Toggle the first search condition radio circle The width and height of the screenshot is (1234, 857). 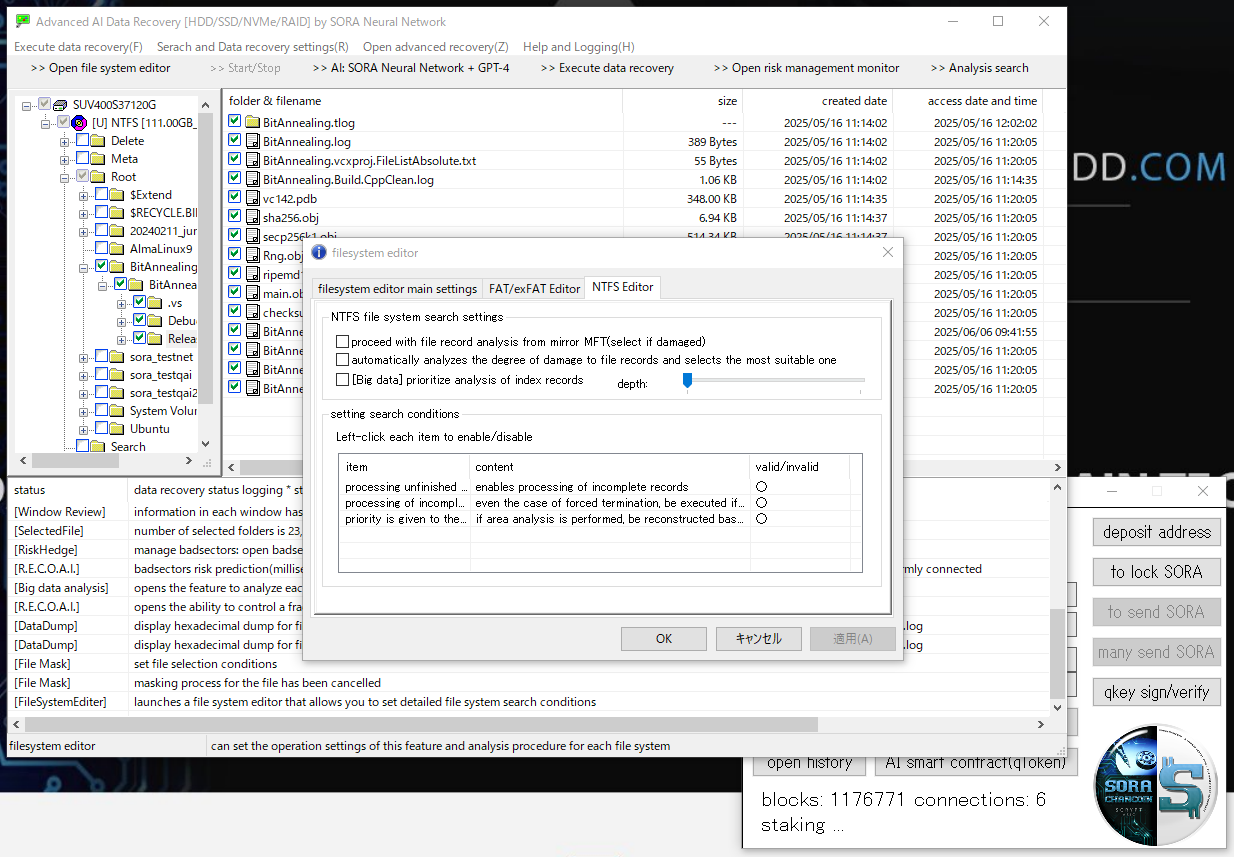[761, 487]
